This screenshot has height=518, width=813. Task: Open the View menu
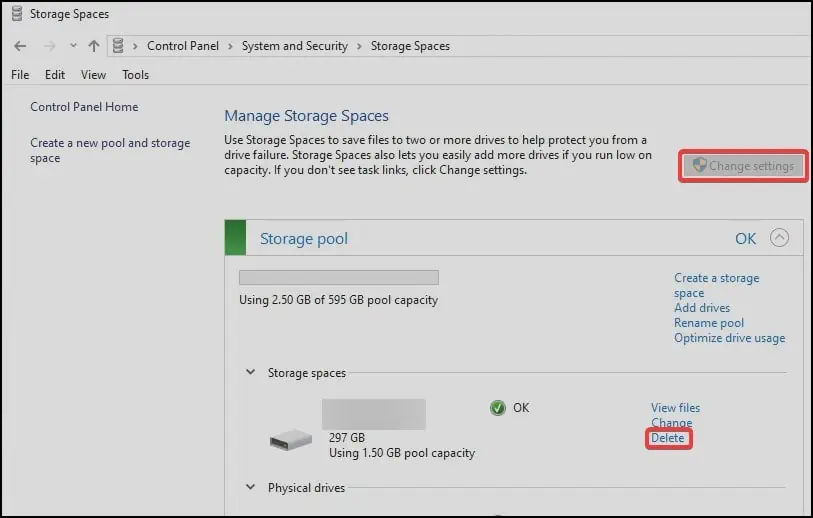(x=93, y=75)
